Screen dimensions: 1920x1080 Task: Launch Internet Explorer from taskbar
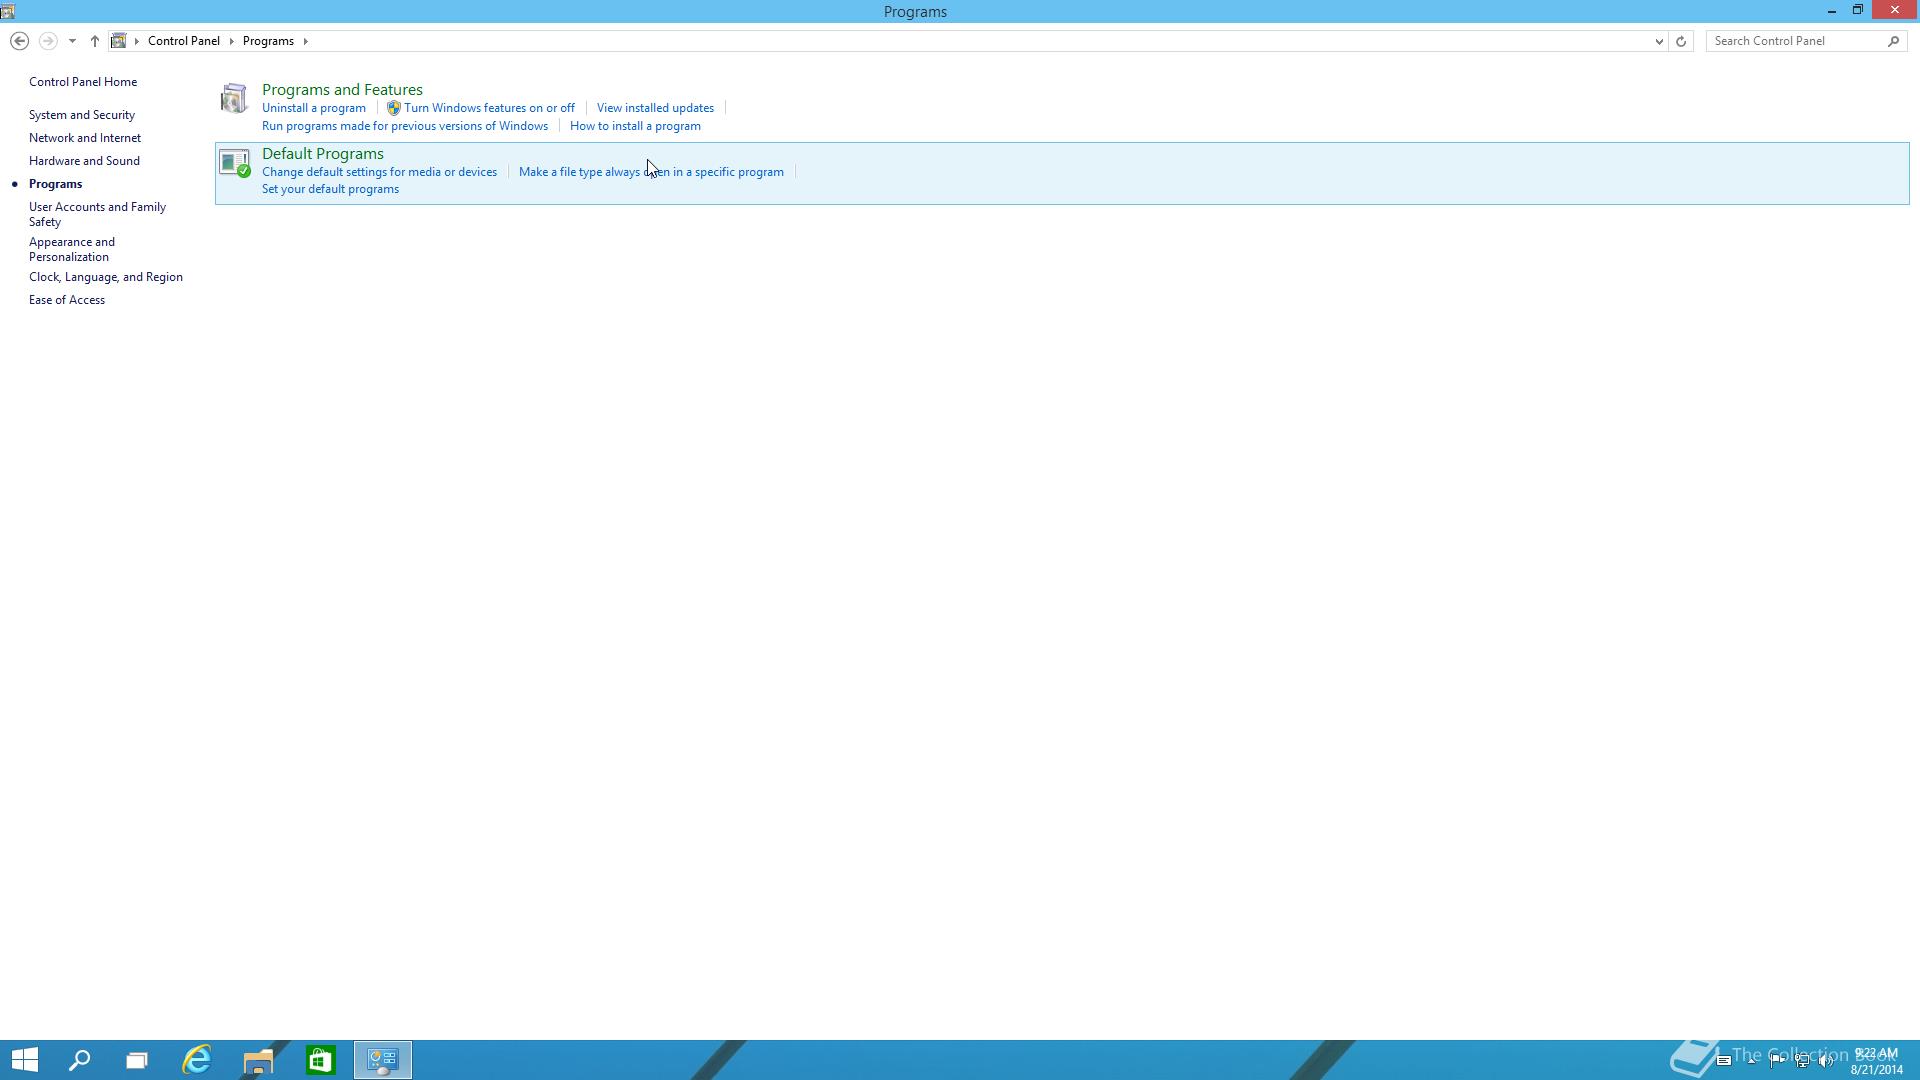pyautogui.click(x=197, y=1060)
